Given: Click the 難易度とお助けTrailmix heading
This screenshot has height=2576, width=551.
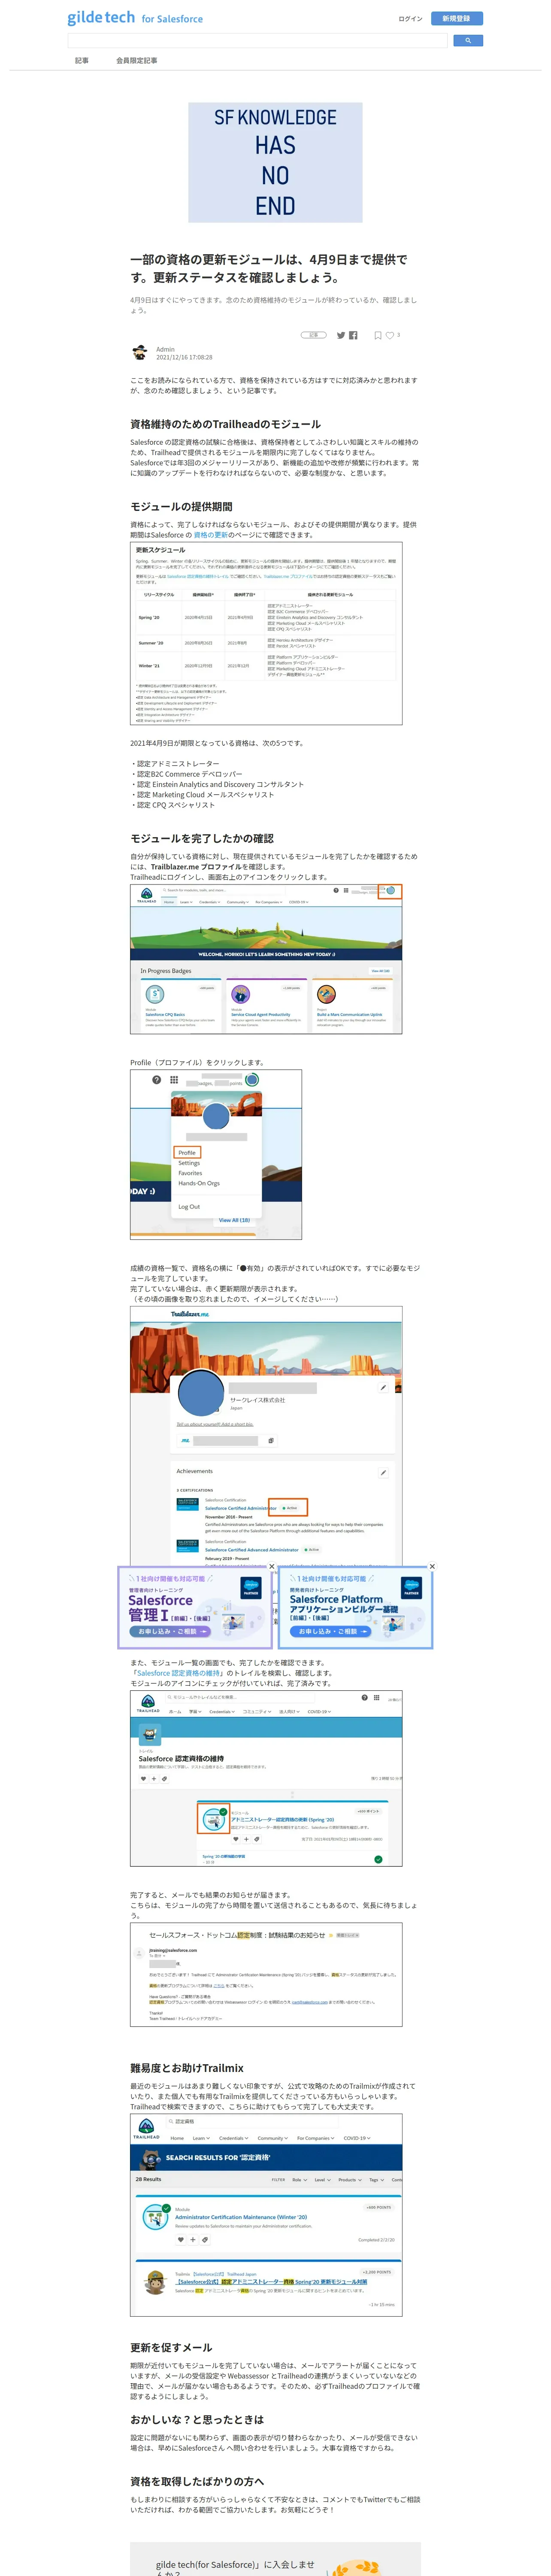Looking at the screenshot, I should point(187,2068).
